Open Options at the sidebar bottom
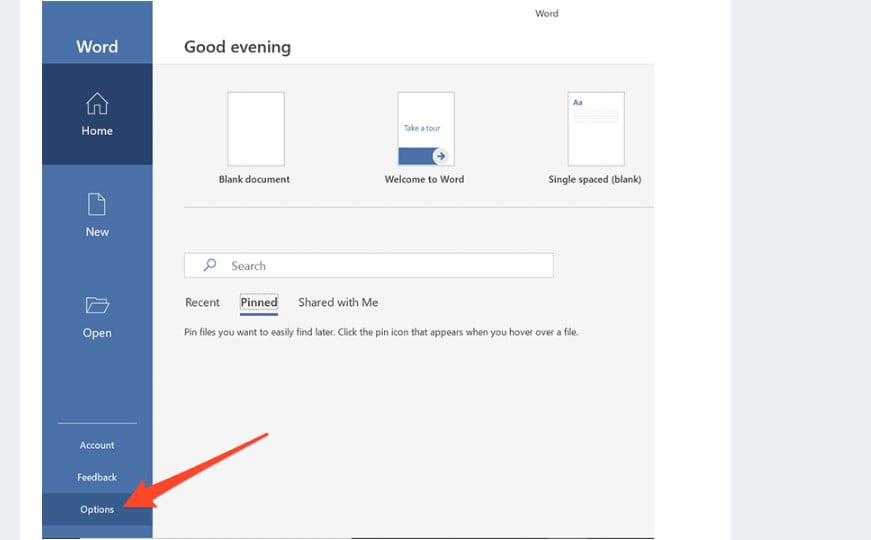Viewport: 871px width, 540px height. coord(97,509)
